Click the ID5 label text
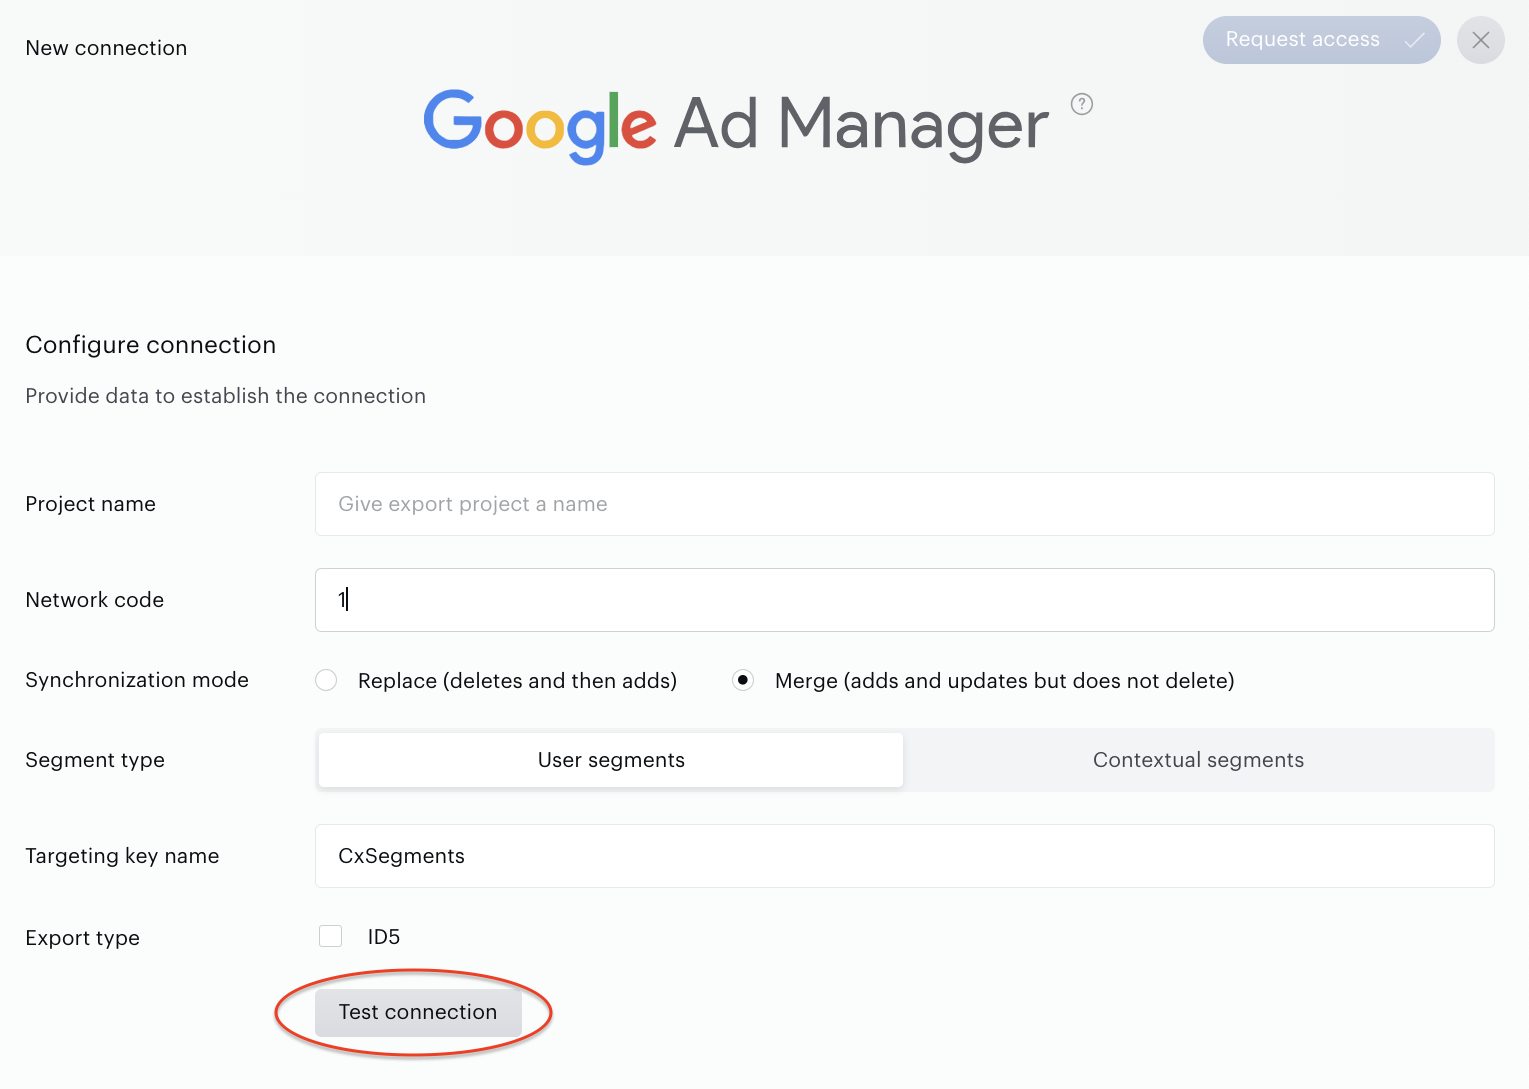The image size is (1529, 1089). tap(384, 937)
